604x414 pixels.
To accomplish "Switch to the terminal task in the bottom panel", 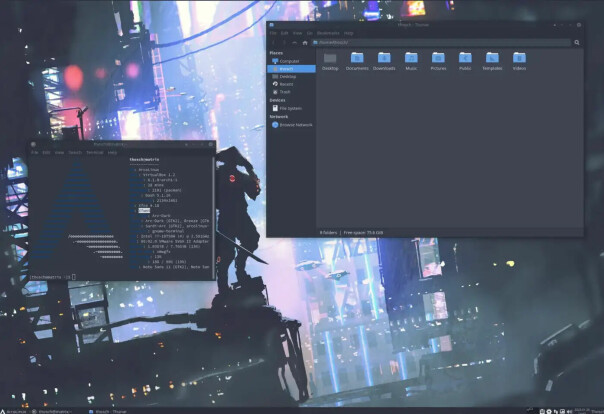I will tap(52, 411).
